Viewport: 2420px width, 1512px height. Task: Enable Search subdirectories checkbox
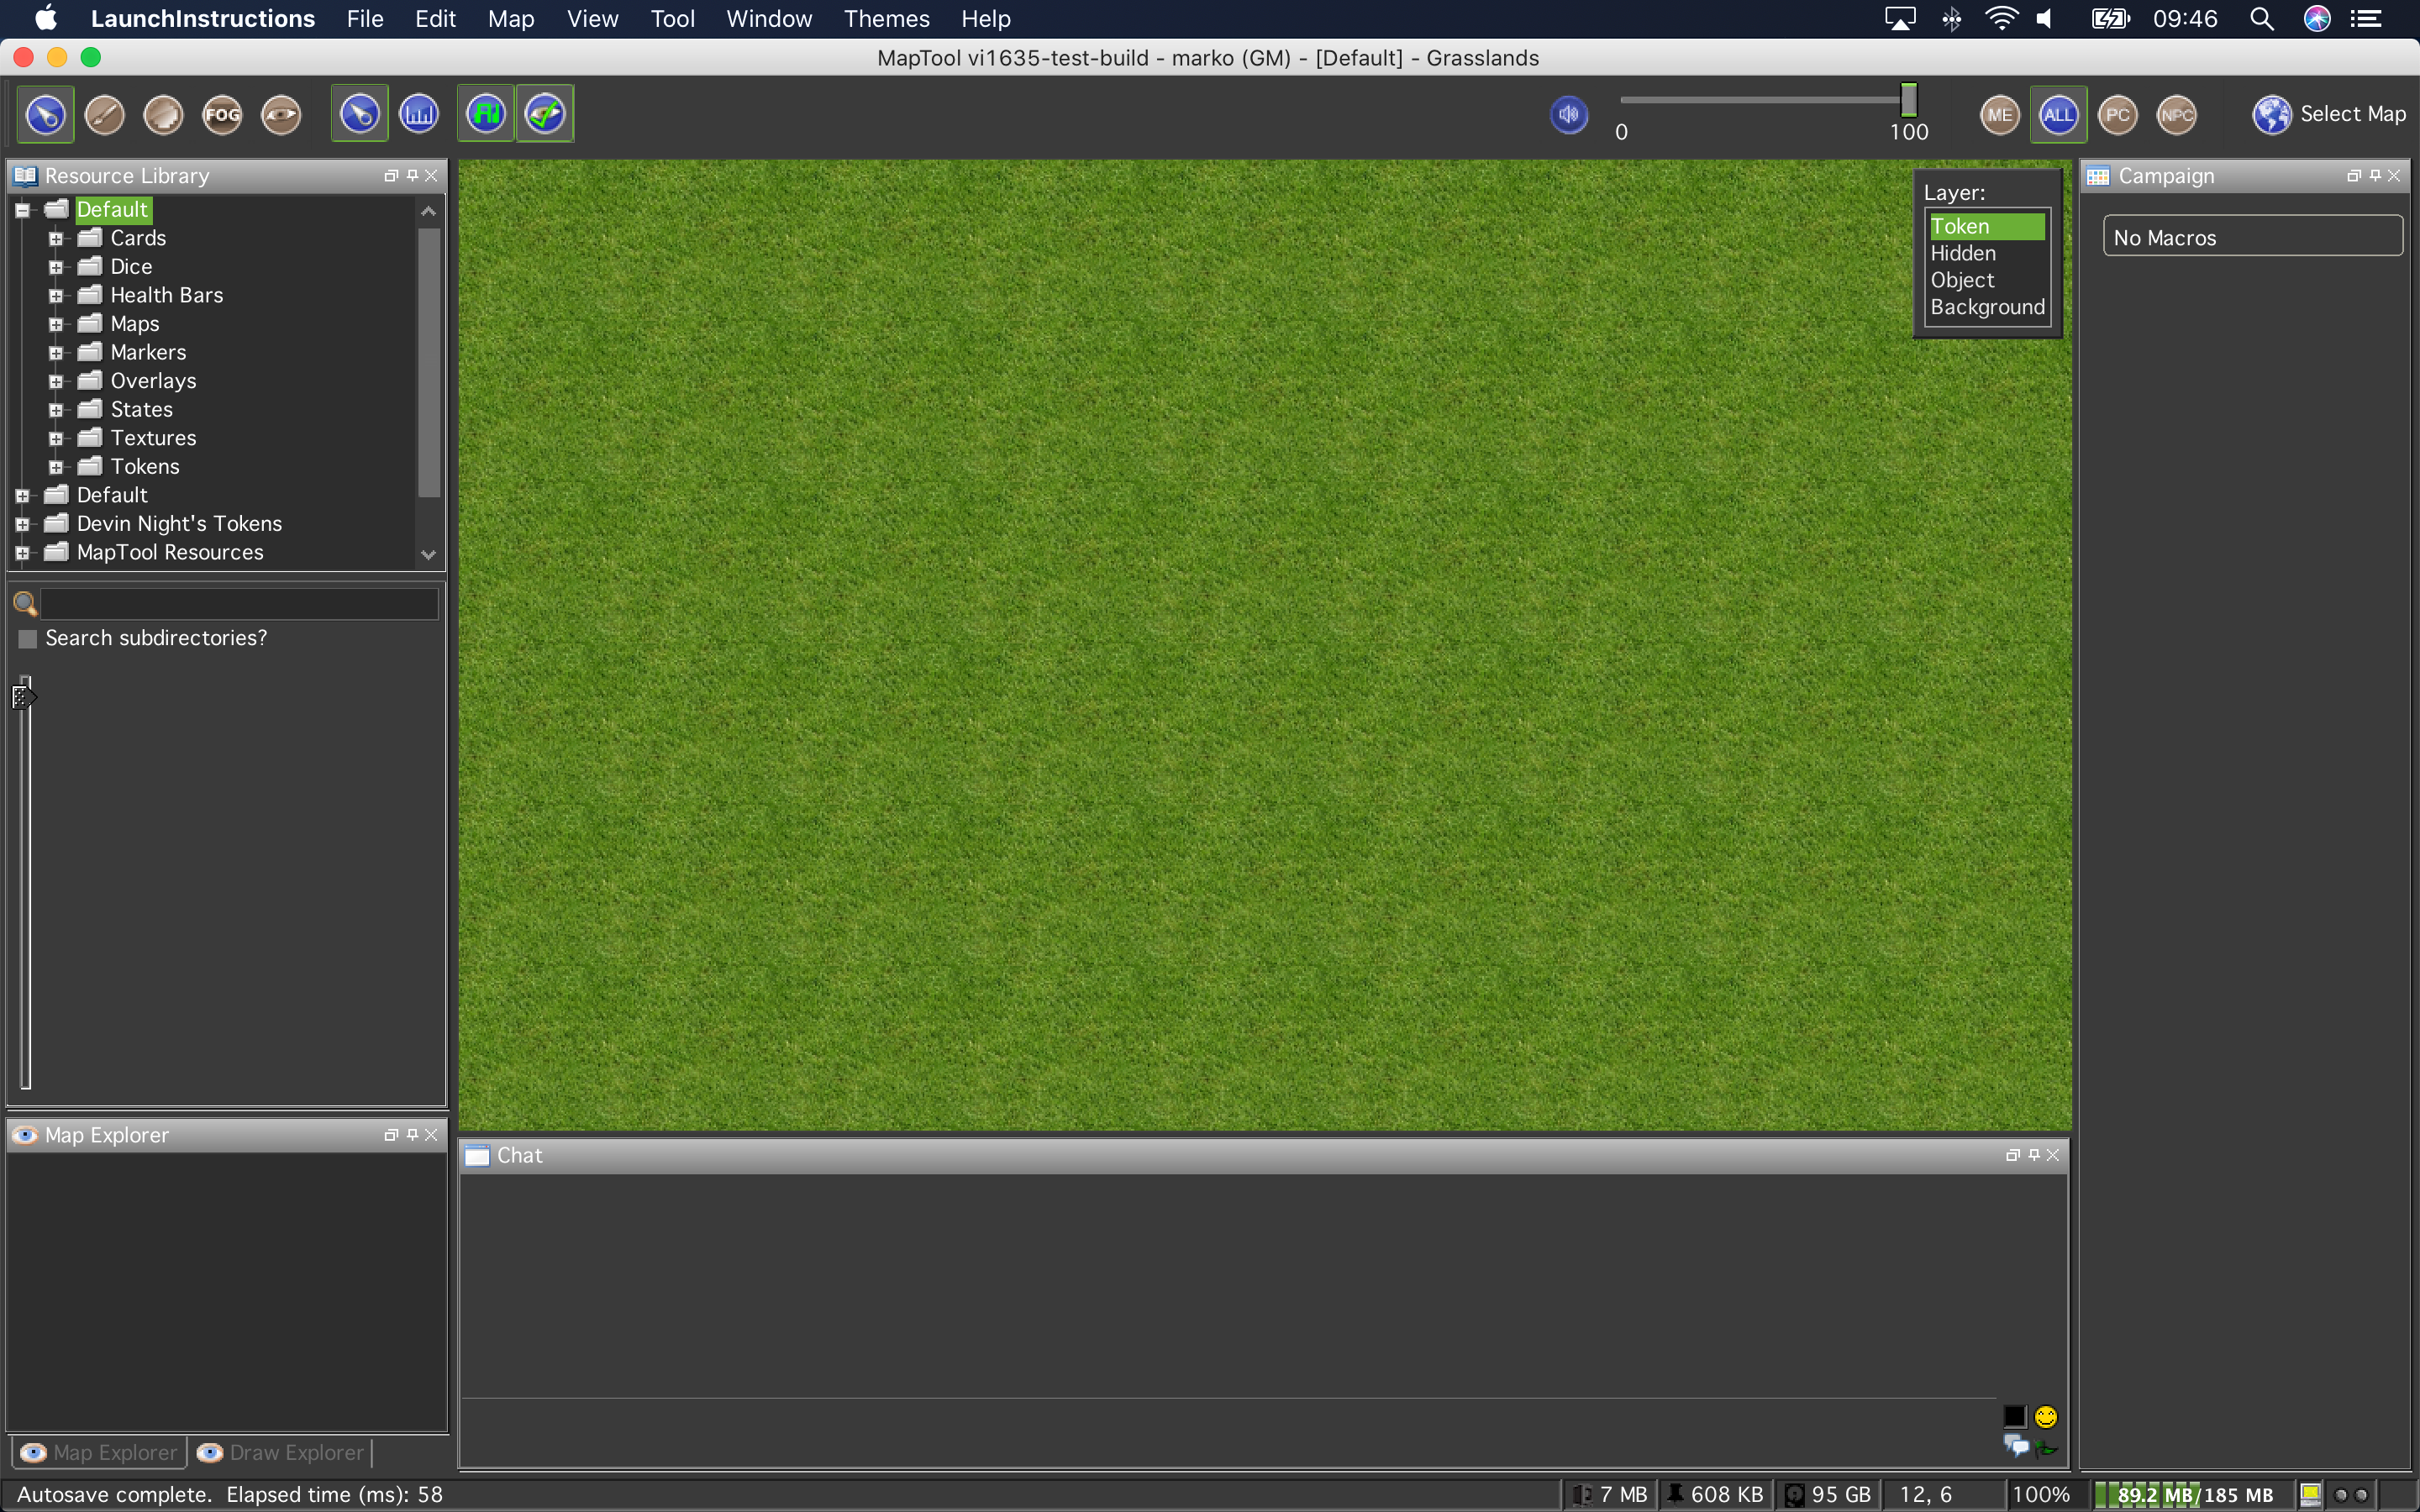point(28,638)
